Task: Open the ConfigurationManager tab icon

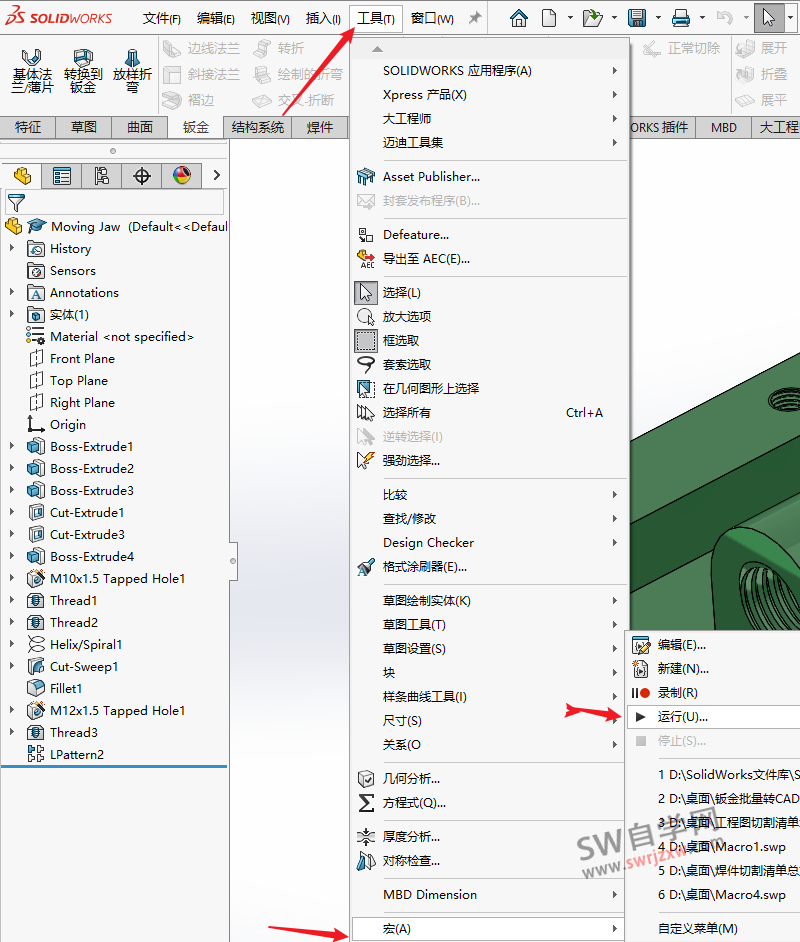Action: click(101, 176)
